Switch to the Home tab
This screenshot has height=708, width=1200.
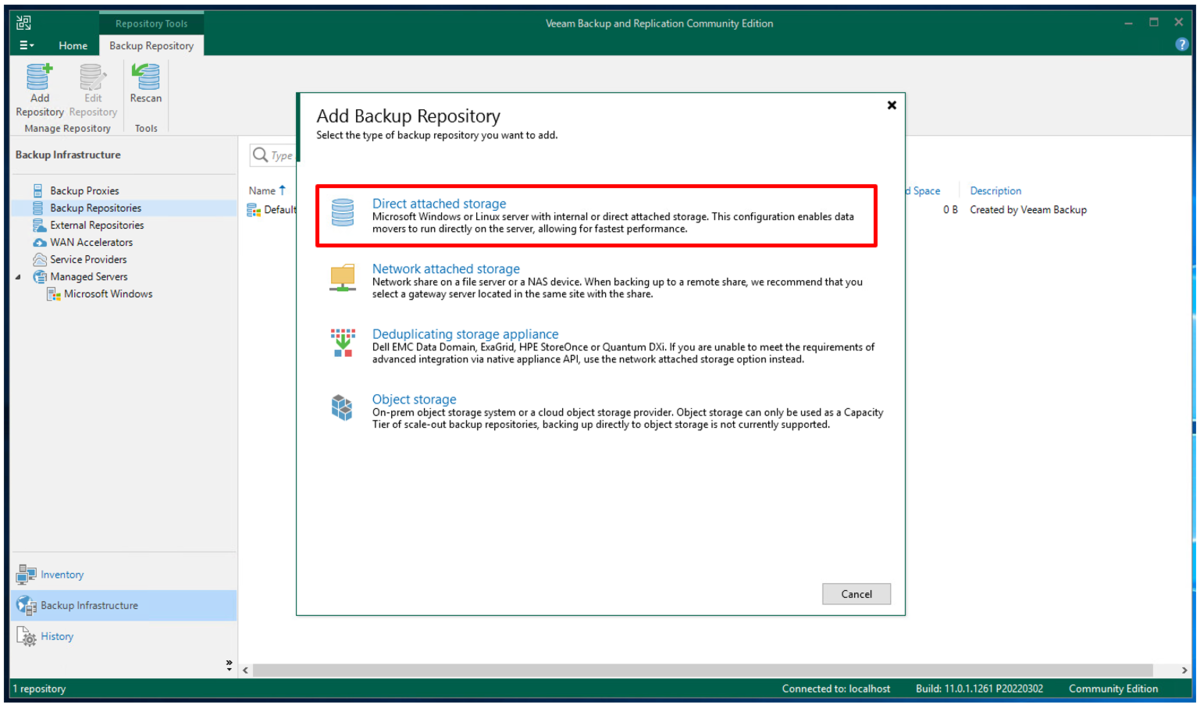73,45
